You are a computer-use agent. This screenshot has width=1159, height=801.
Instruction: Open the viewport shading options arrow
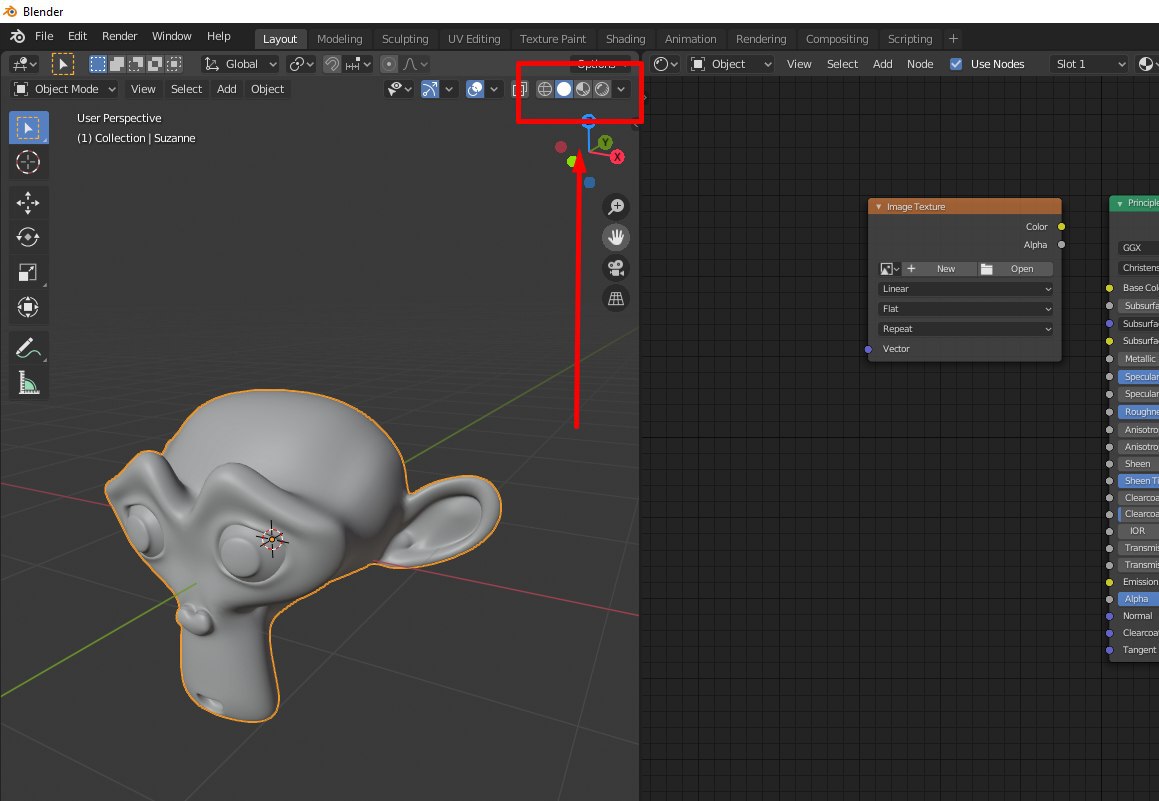click(x=621, y=89)
